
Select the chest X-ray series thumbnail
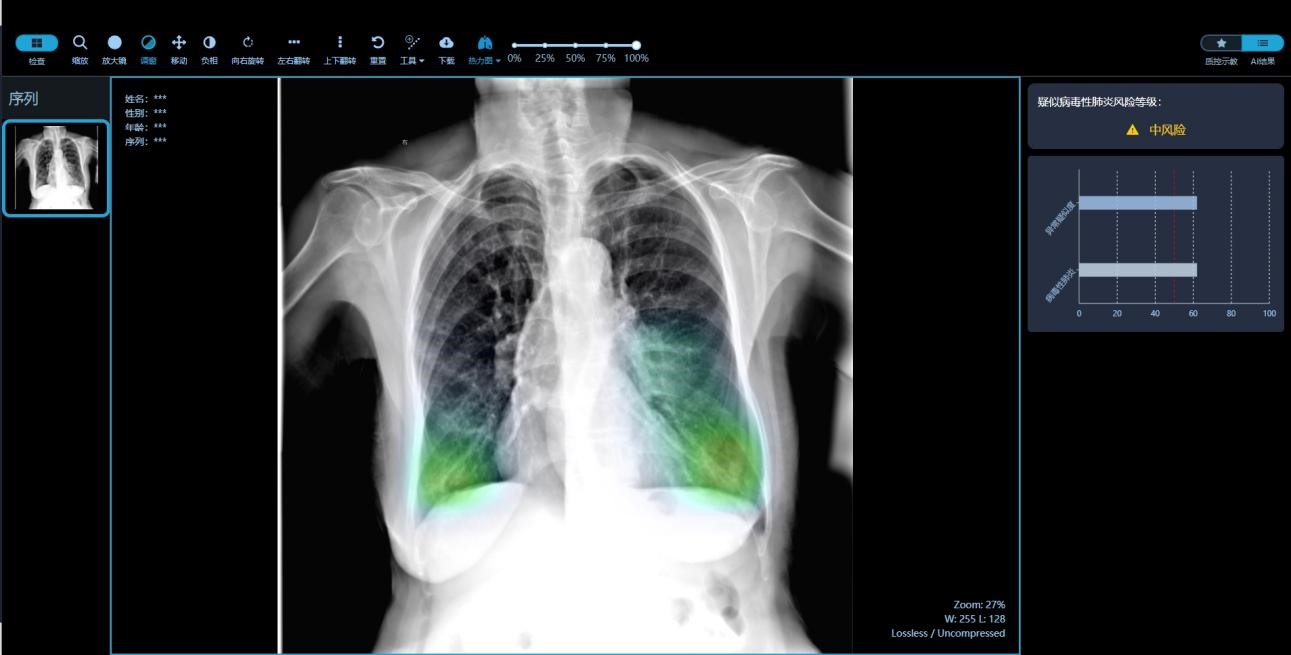(56, 168)
